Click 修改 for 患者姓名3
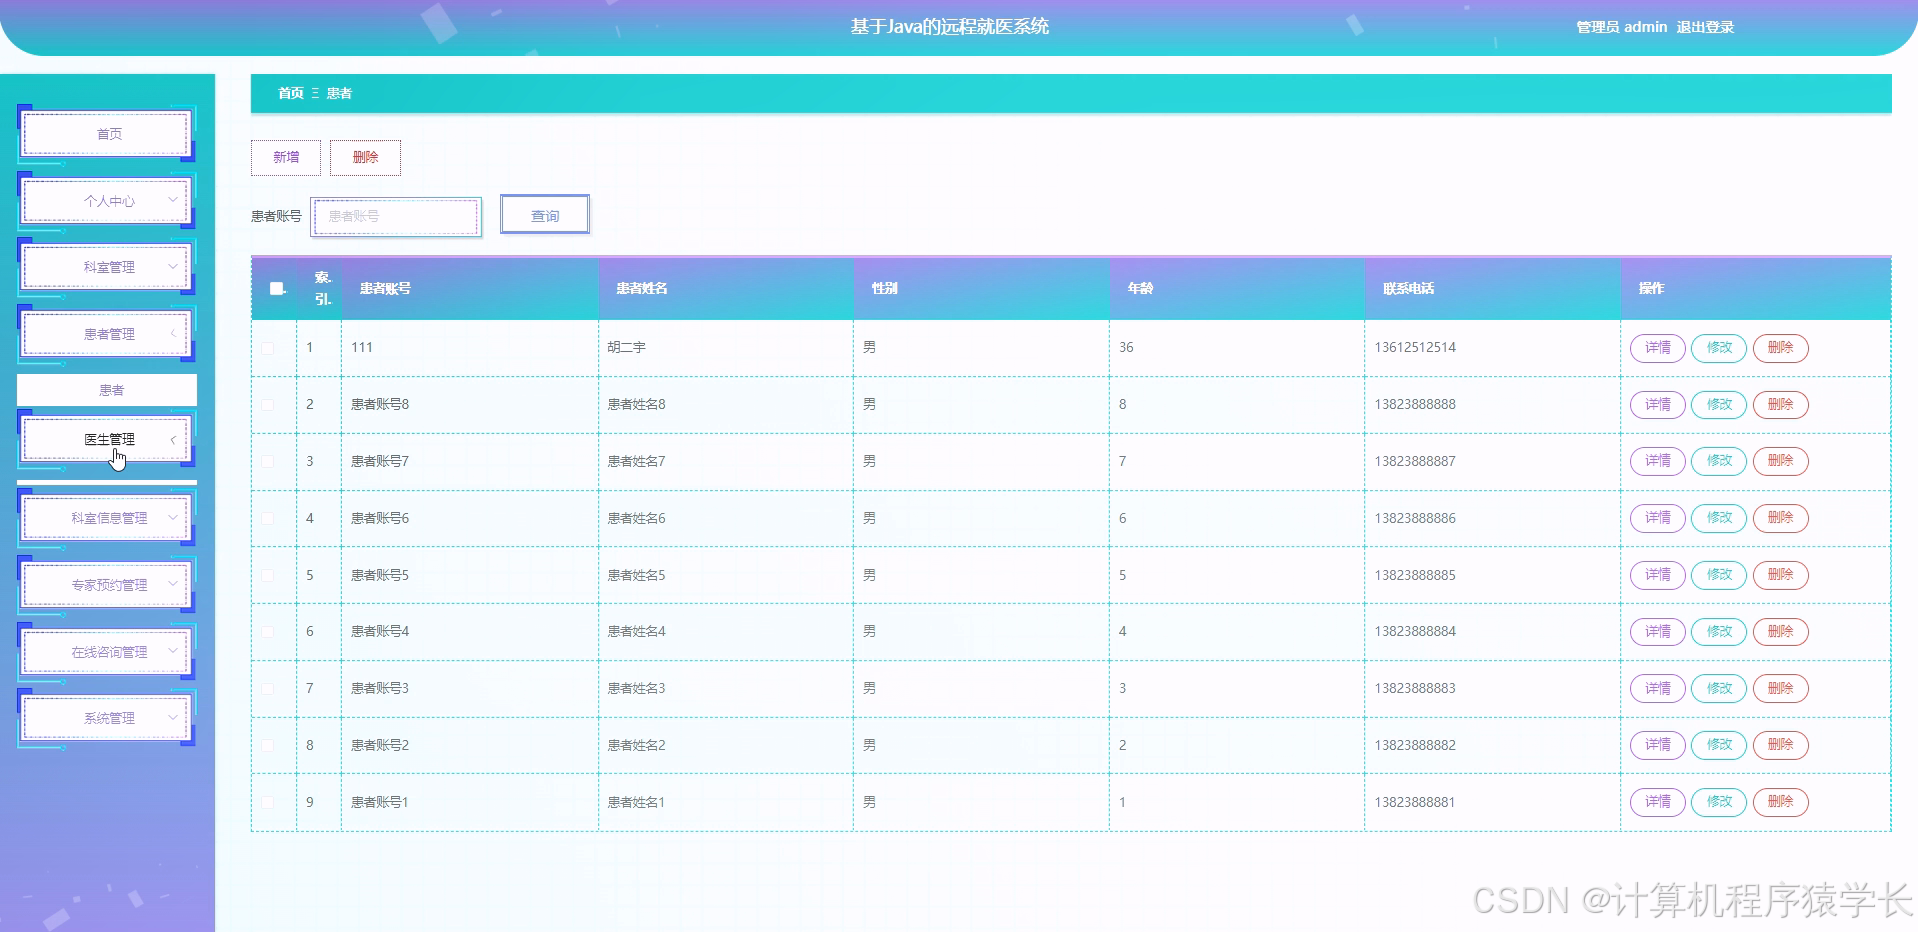The image size is (1918, 932). tap(1719, 689)
